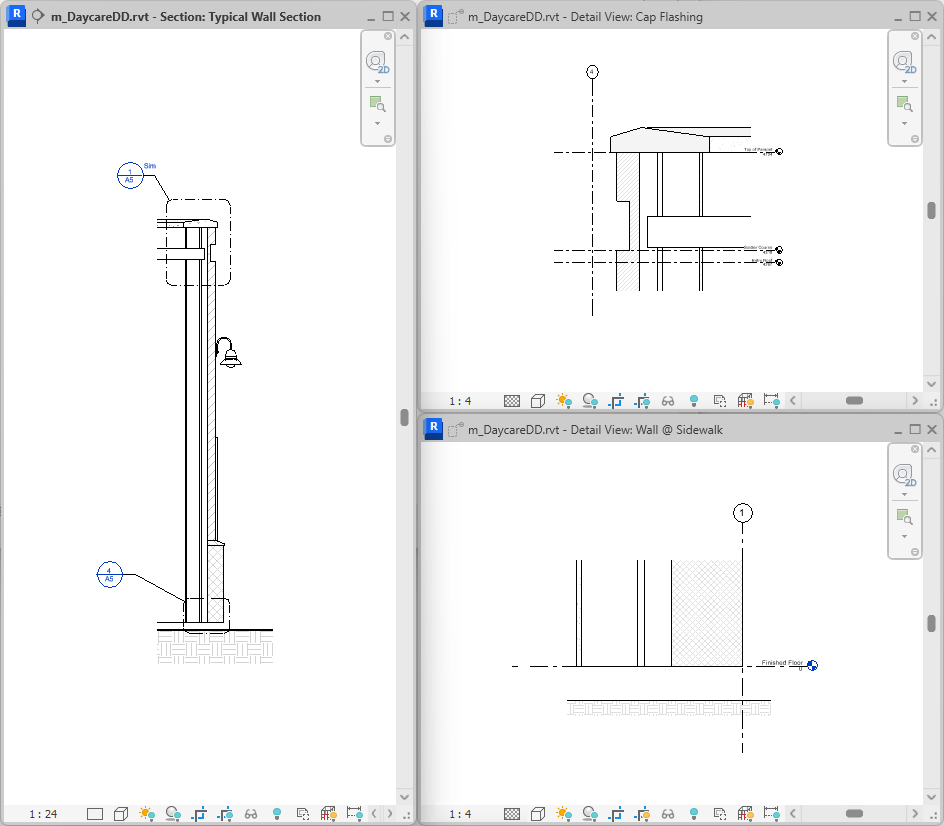The height and width of the screenshot is (826, 944).
Task: Open 2D steering wheel in Typical Wall Section view
Action: [x=377, y=63]
